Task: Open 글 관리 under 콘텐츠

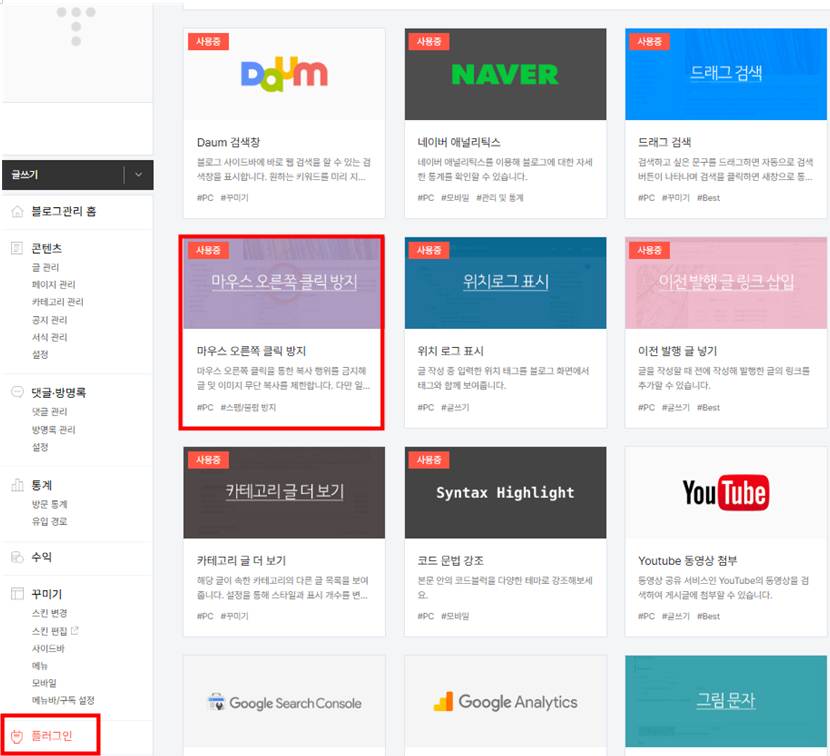Action: 46,267
